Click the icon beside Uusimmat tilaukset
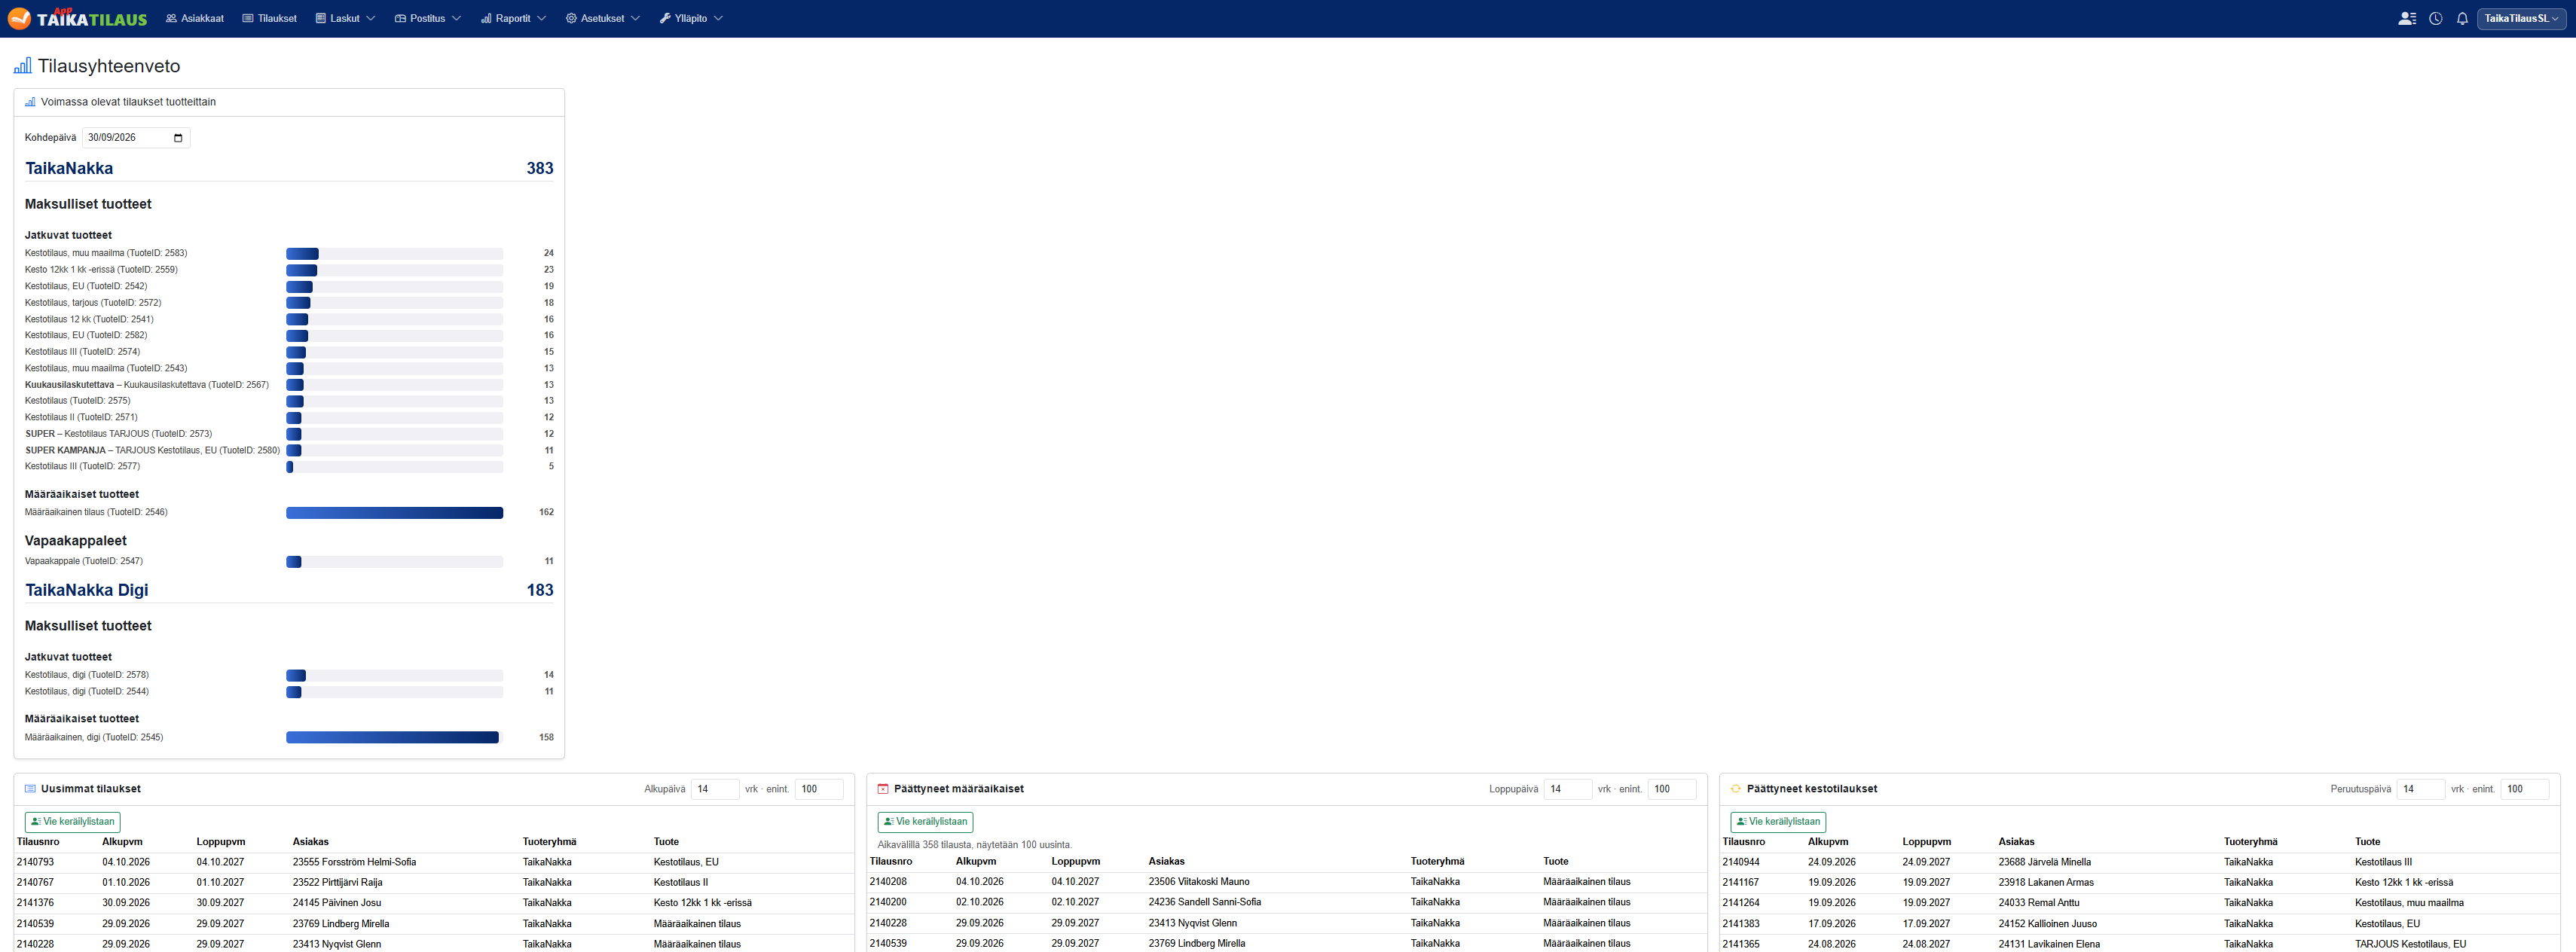 click(30, 789)
